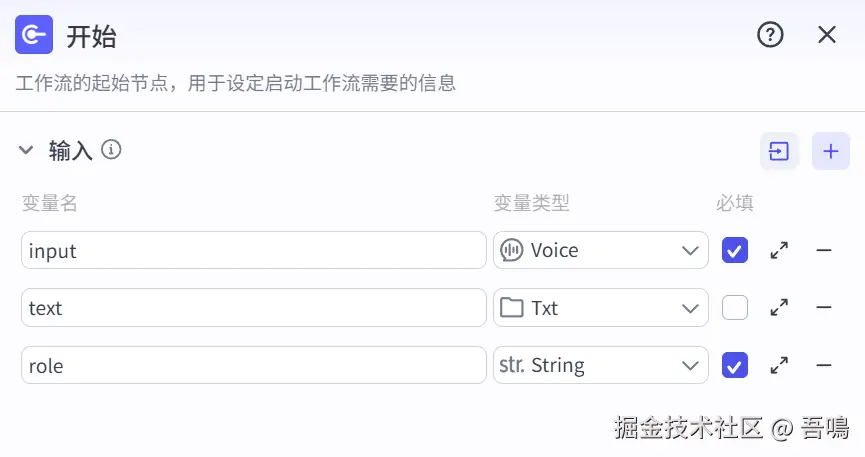The image size is (865, 457).
Task: Open the Voice variable type dropdown
Action: pyautogui.click(x=600, y=250)
